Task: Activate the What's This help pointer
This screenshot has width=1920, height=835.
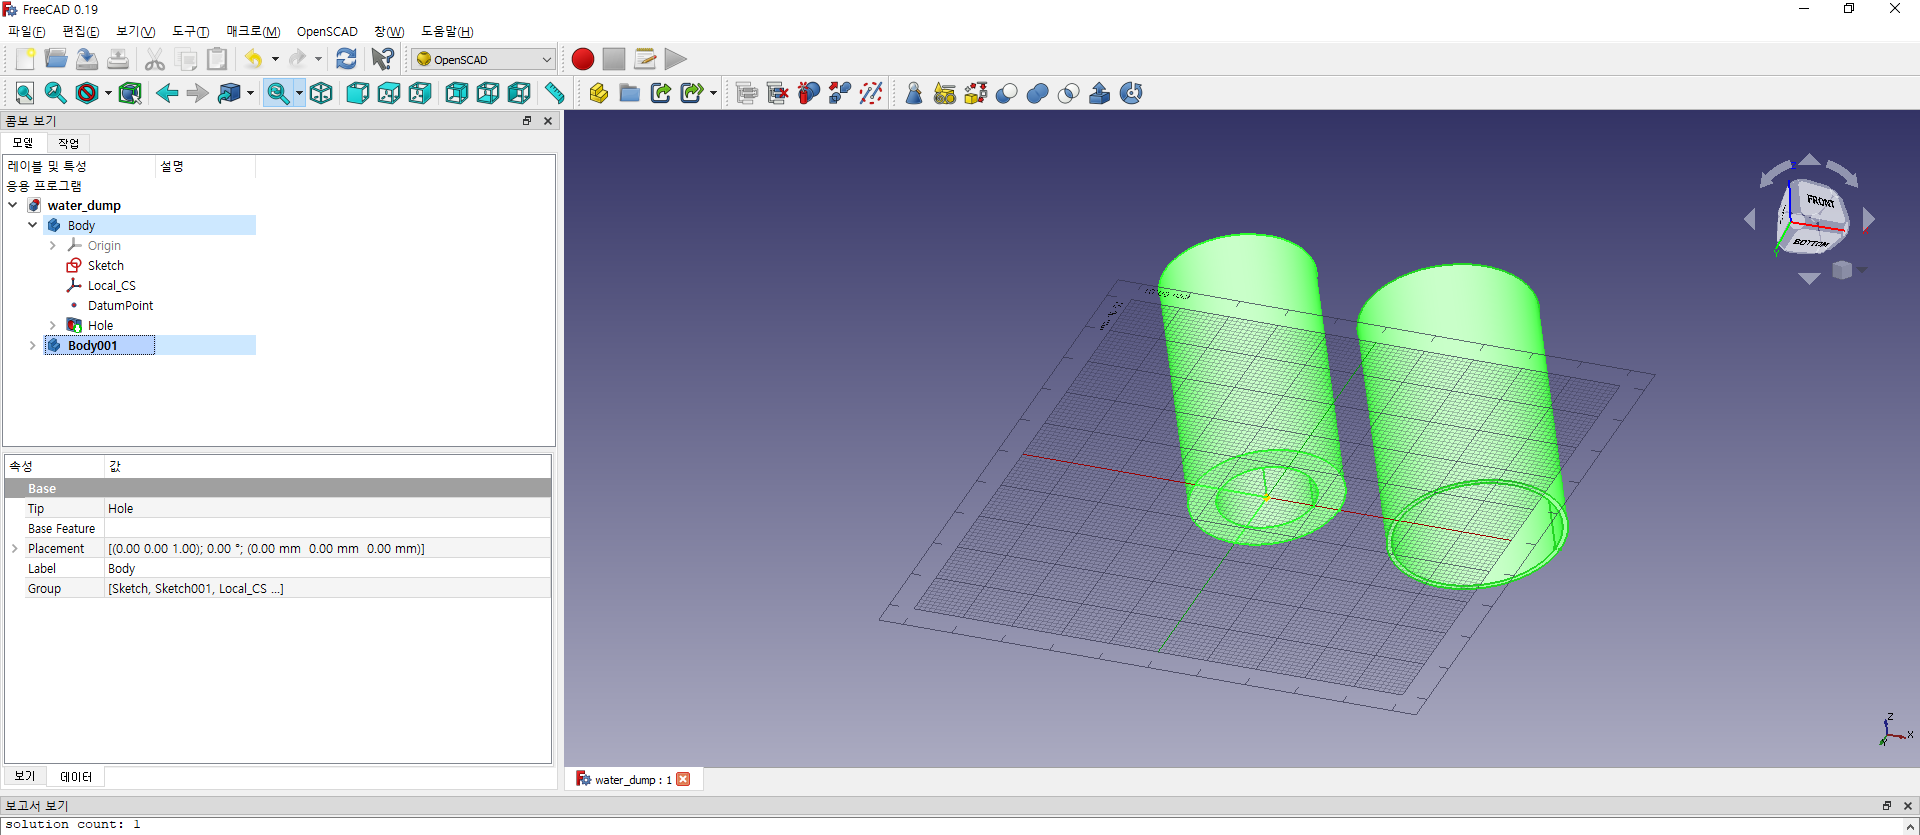Action: point(383,59)
